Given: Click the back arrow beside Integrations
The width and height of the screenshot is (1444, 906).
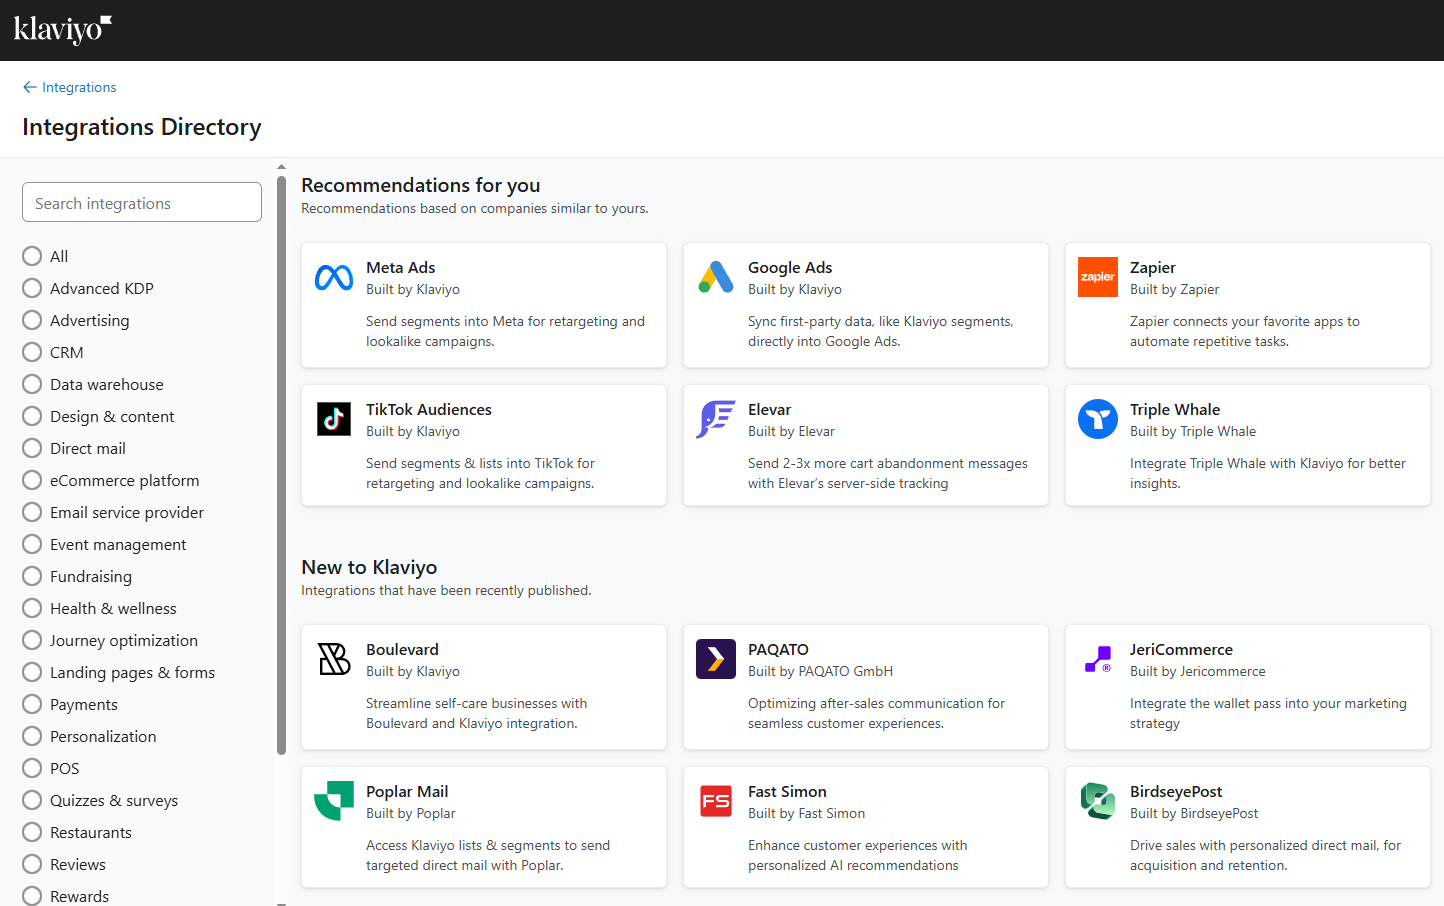Looking at the screenshot, I should 30,87.
